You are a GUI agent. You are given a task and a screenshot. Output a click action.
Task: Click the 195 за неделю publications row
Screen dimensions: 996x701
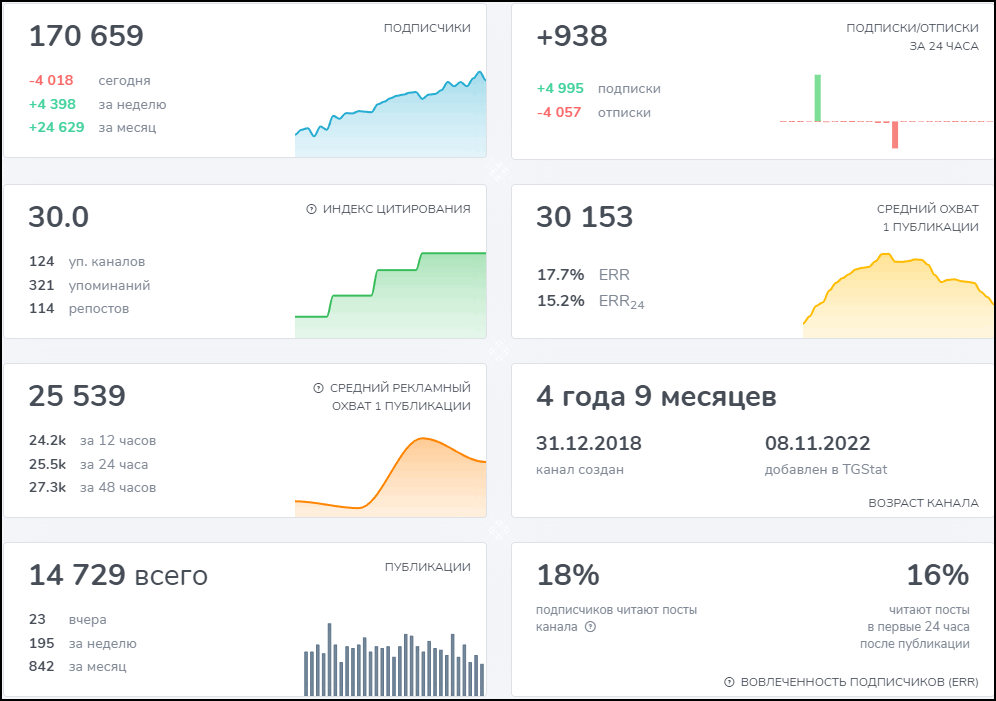[x=83, y=643]
